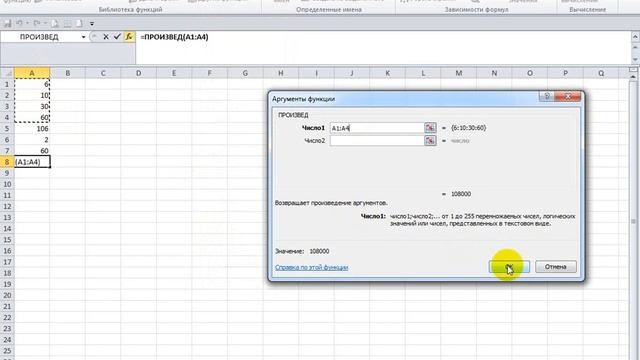Open the Справка по этой функции link
Screen dimensions: 640x360
[311, 267]
